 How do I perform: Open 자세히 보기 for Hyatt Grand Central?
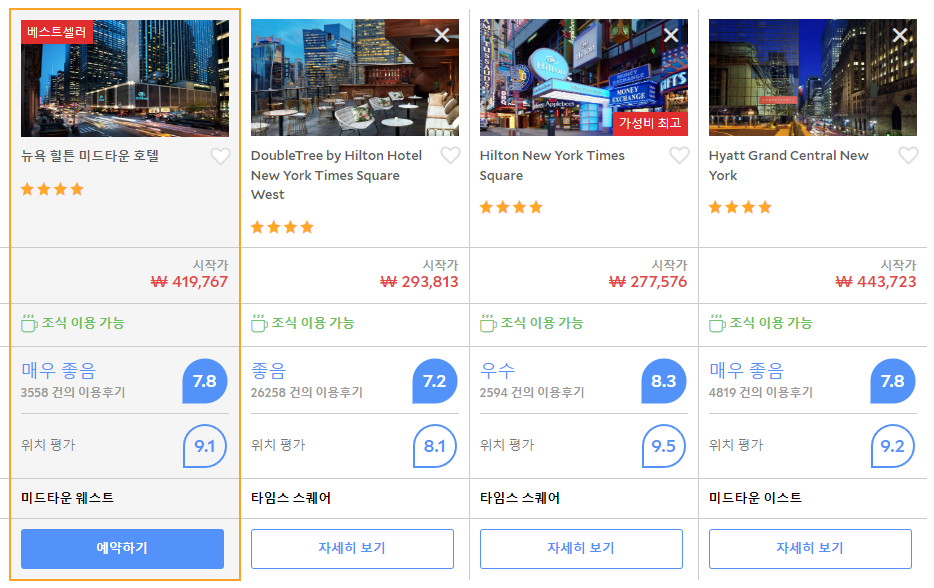810,549
